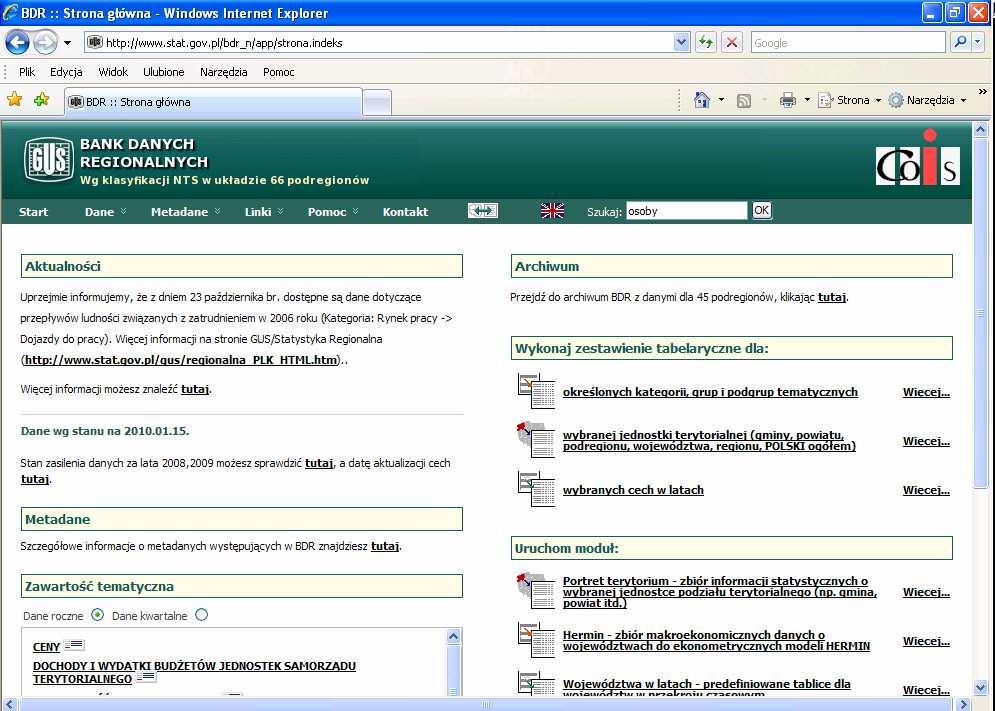Click the COIS logo
Screen dimensions: 995x711
click(918, 159)
